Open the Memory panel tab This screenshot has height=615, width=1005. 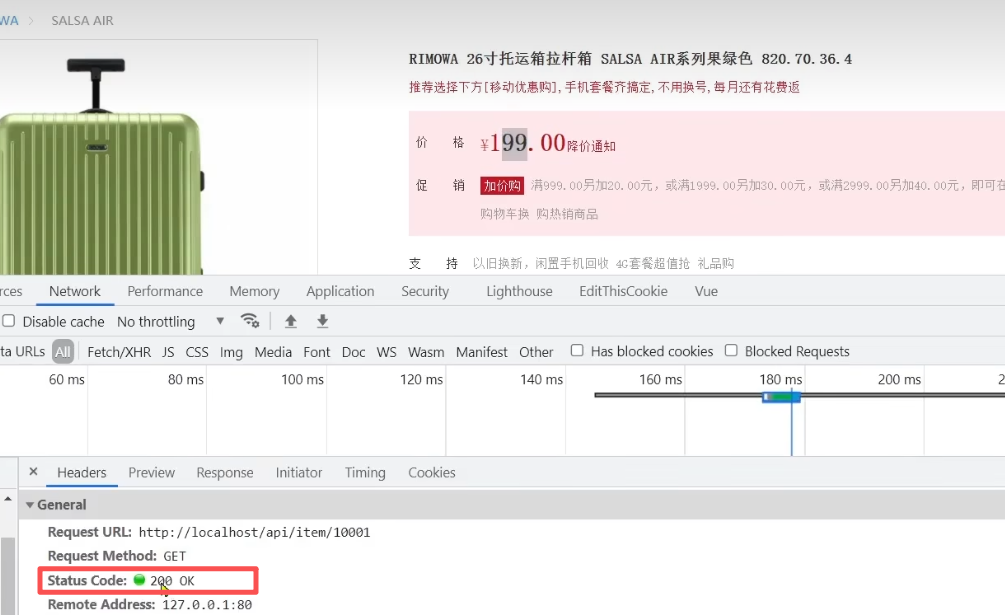(254, 291)
